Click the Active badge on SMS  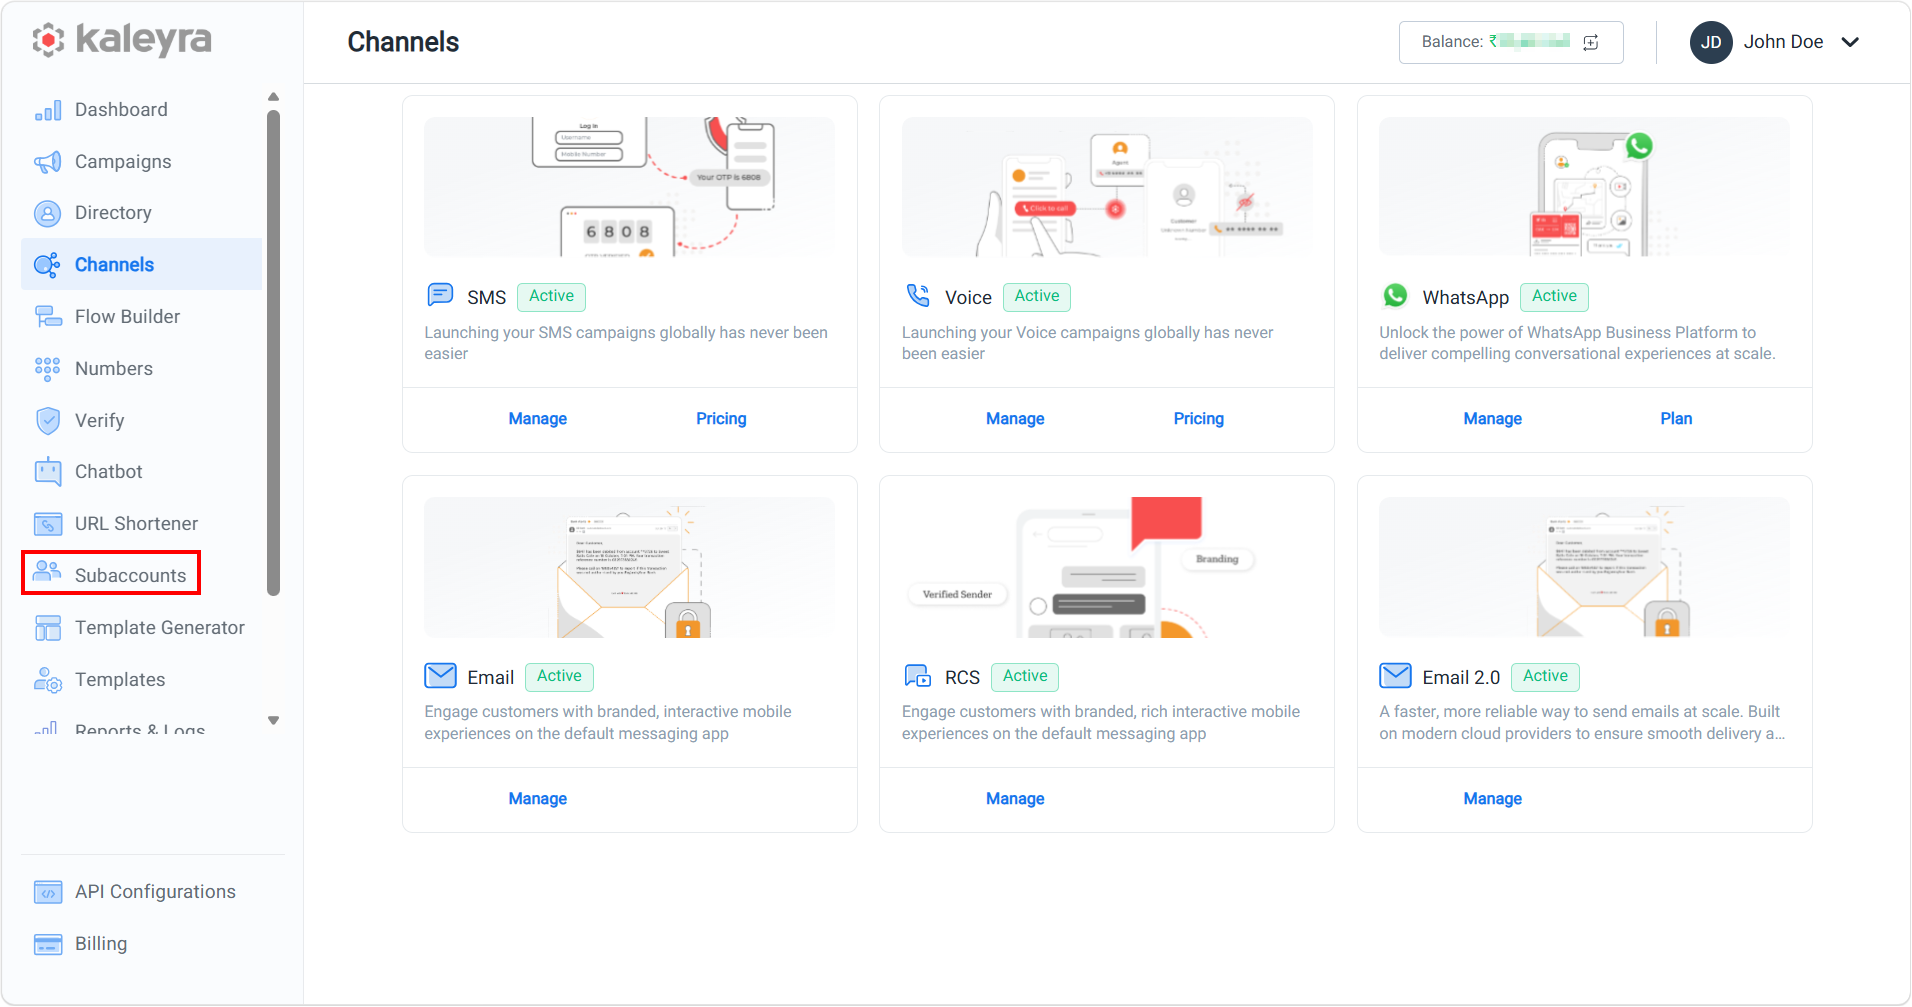point(551,296)
